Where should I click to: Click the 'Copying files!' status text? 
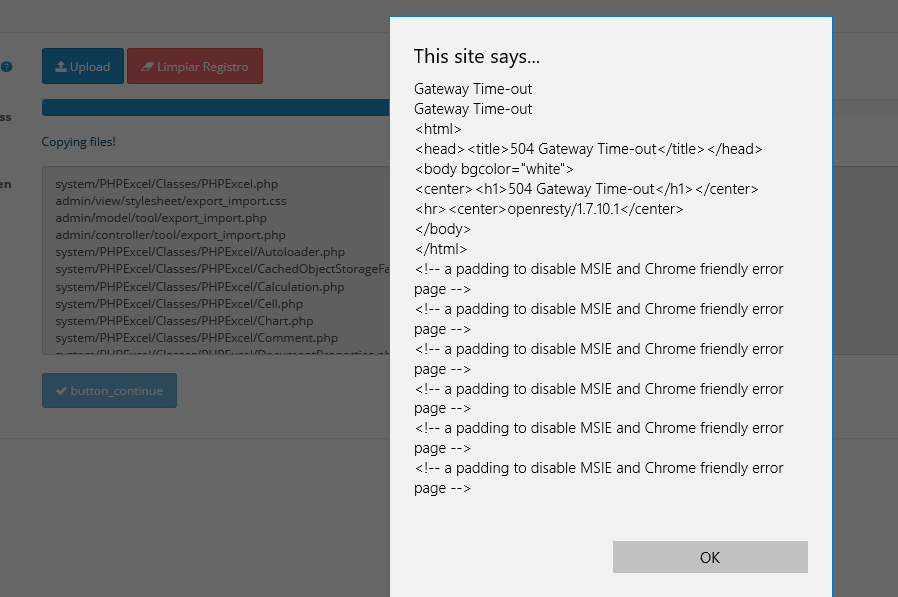(78, 142)
